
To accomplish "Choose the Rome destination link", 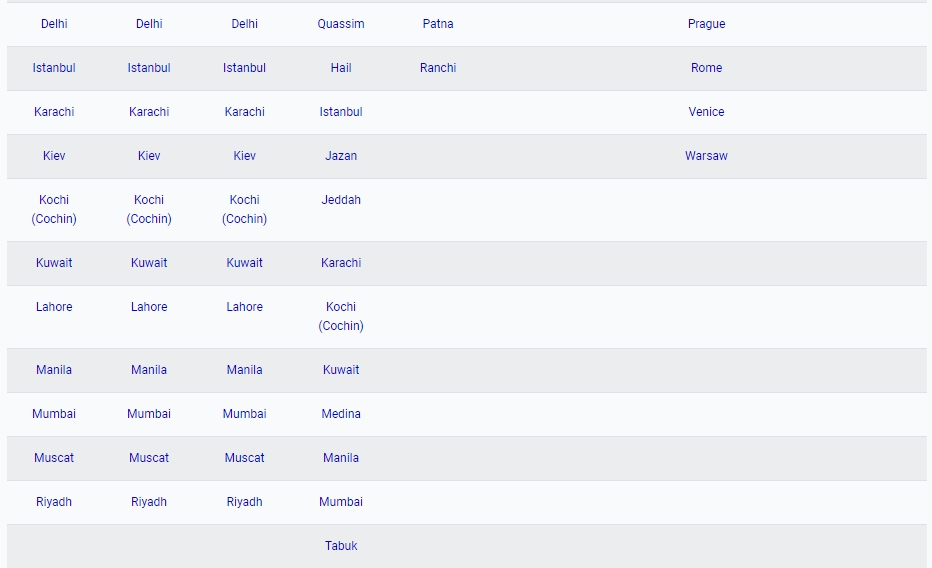I will (x=706, y=68).
